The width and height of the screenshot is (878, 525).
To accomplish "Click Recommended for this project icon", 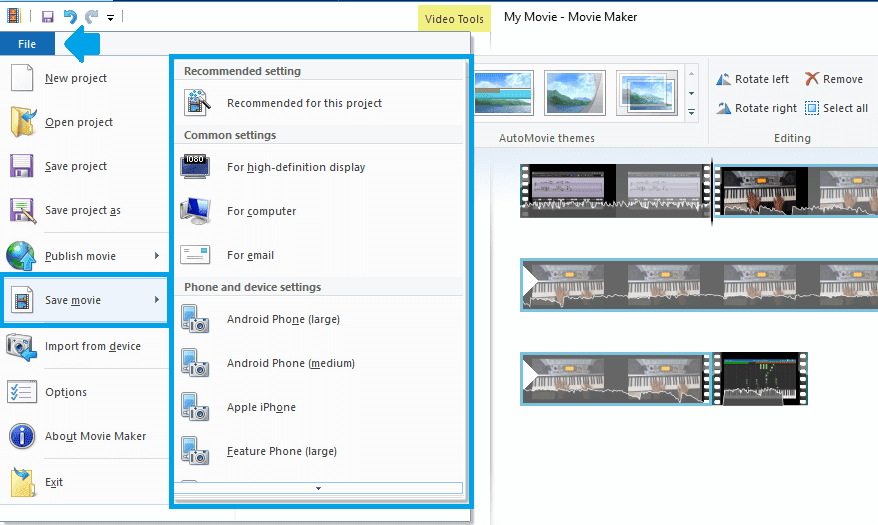I will tap(197, 103).
